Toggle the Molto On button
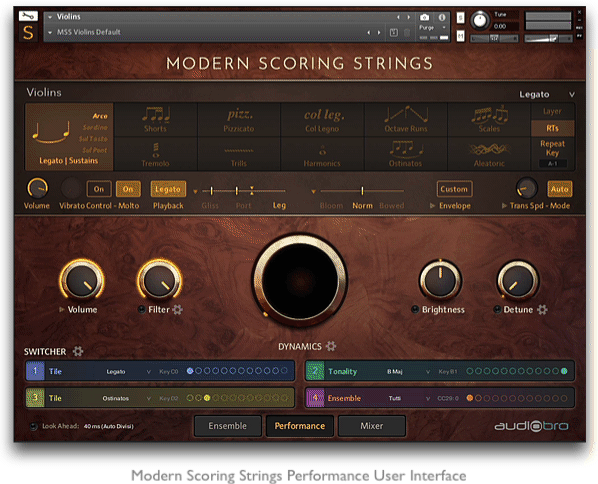 click(128, 189)
